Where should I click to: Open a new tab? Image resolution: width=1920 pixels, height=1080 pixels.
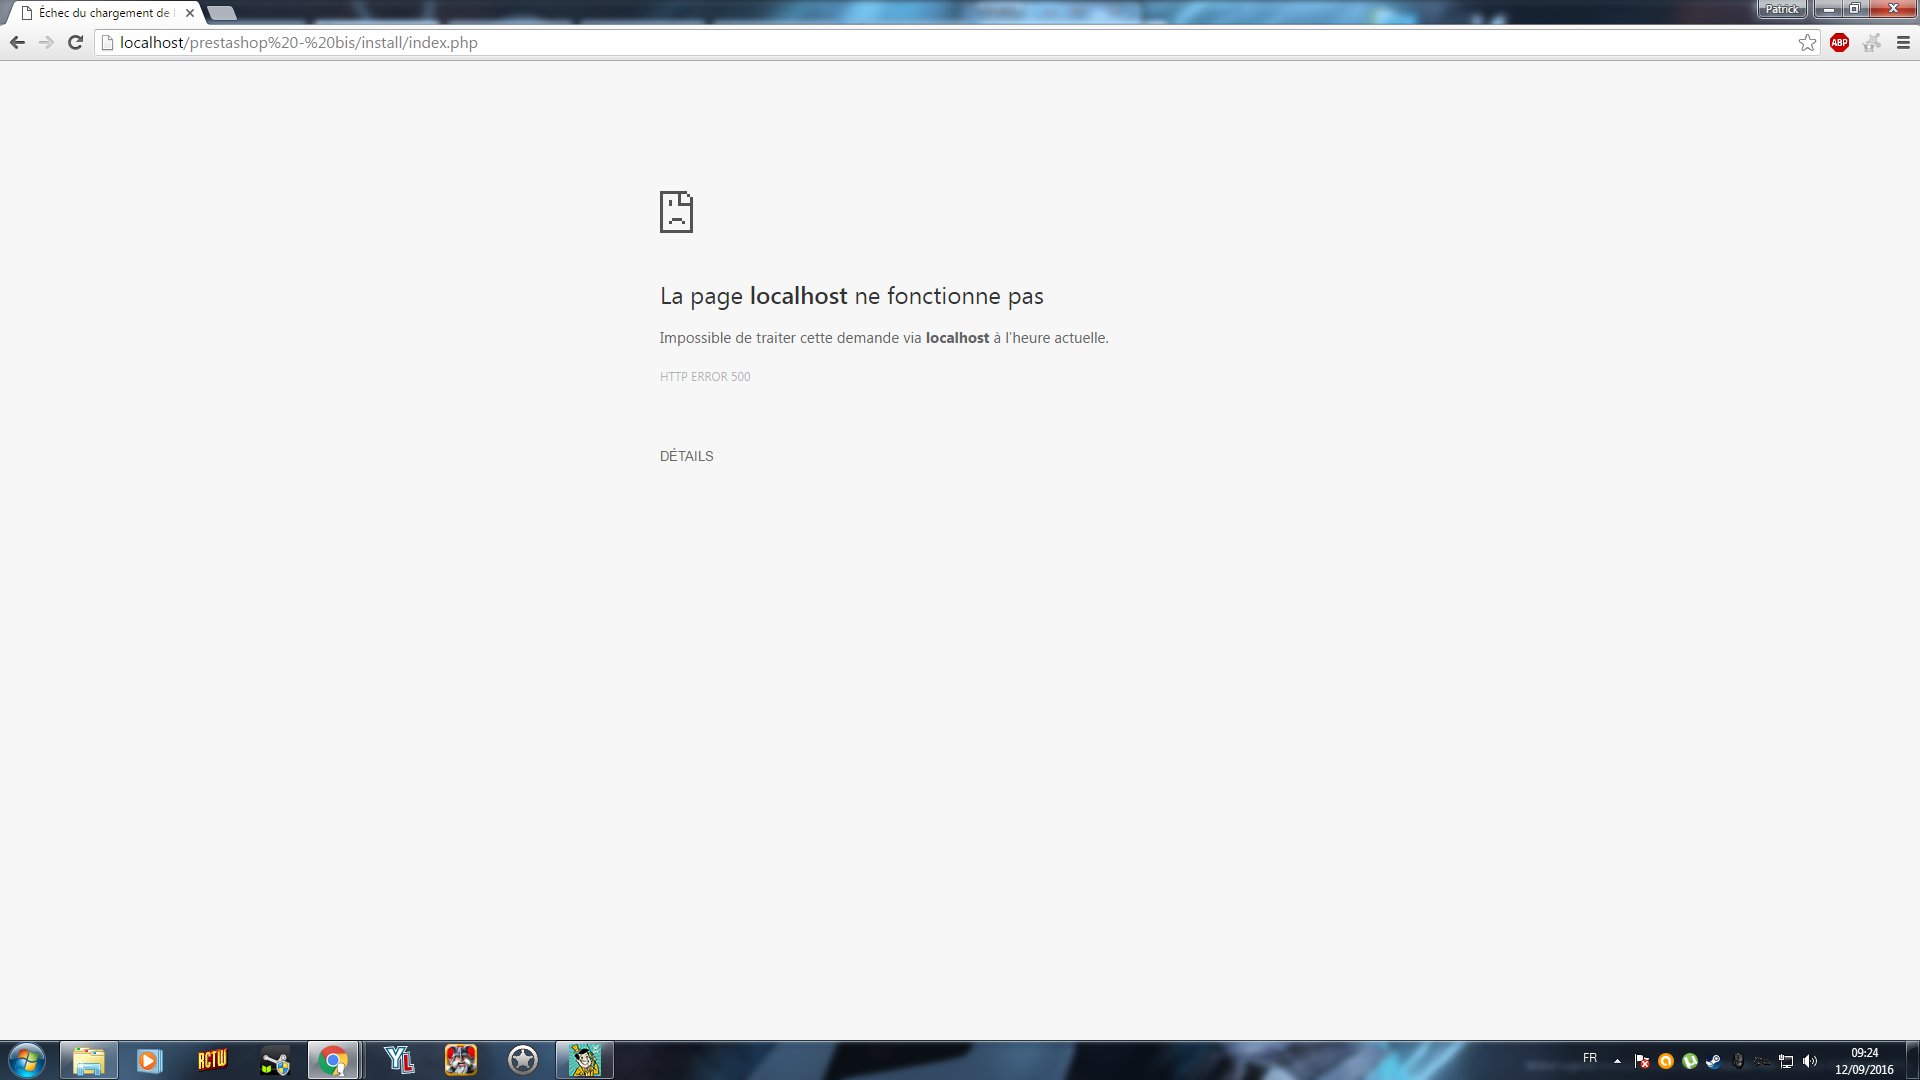(222, 13)
